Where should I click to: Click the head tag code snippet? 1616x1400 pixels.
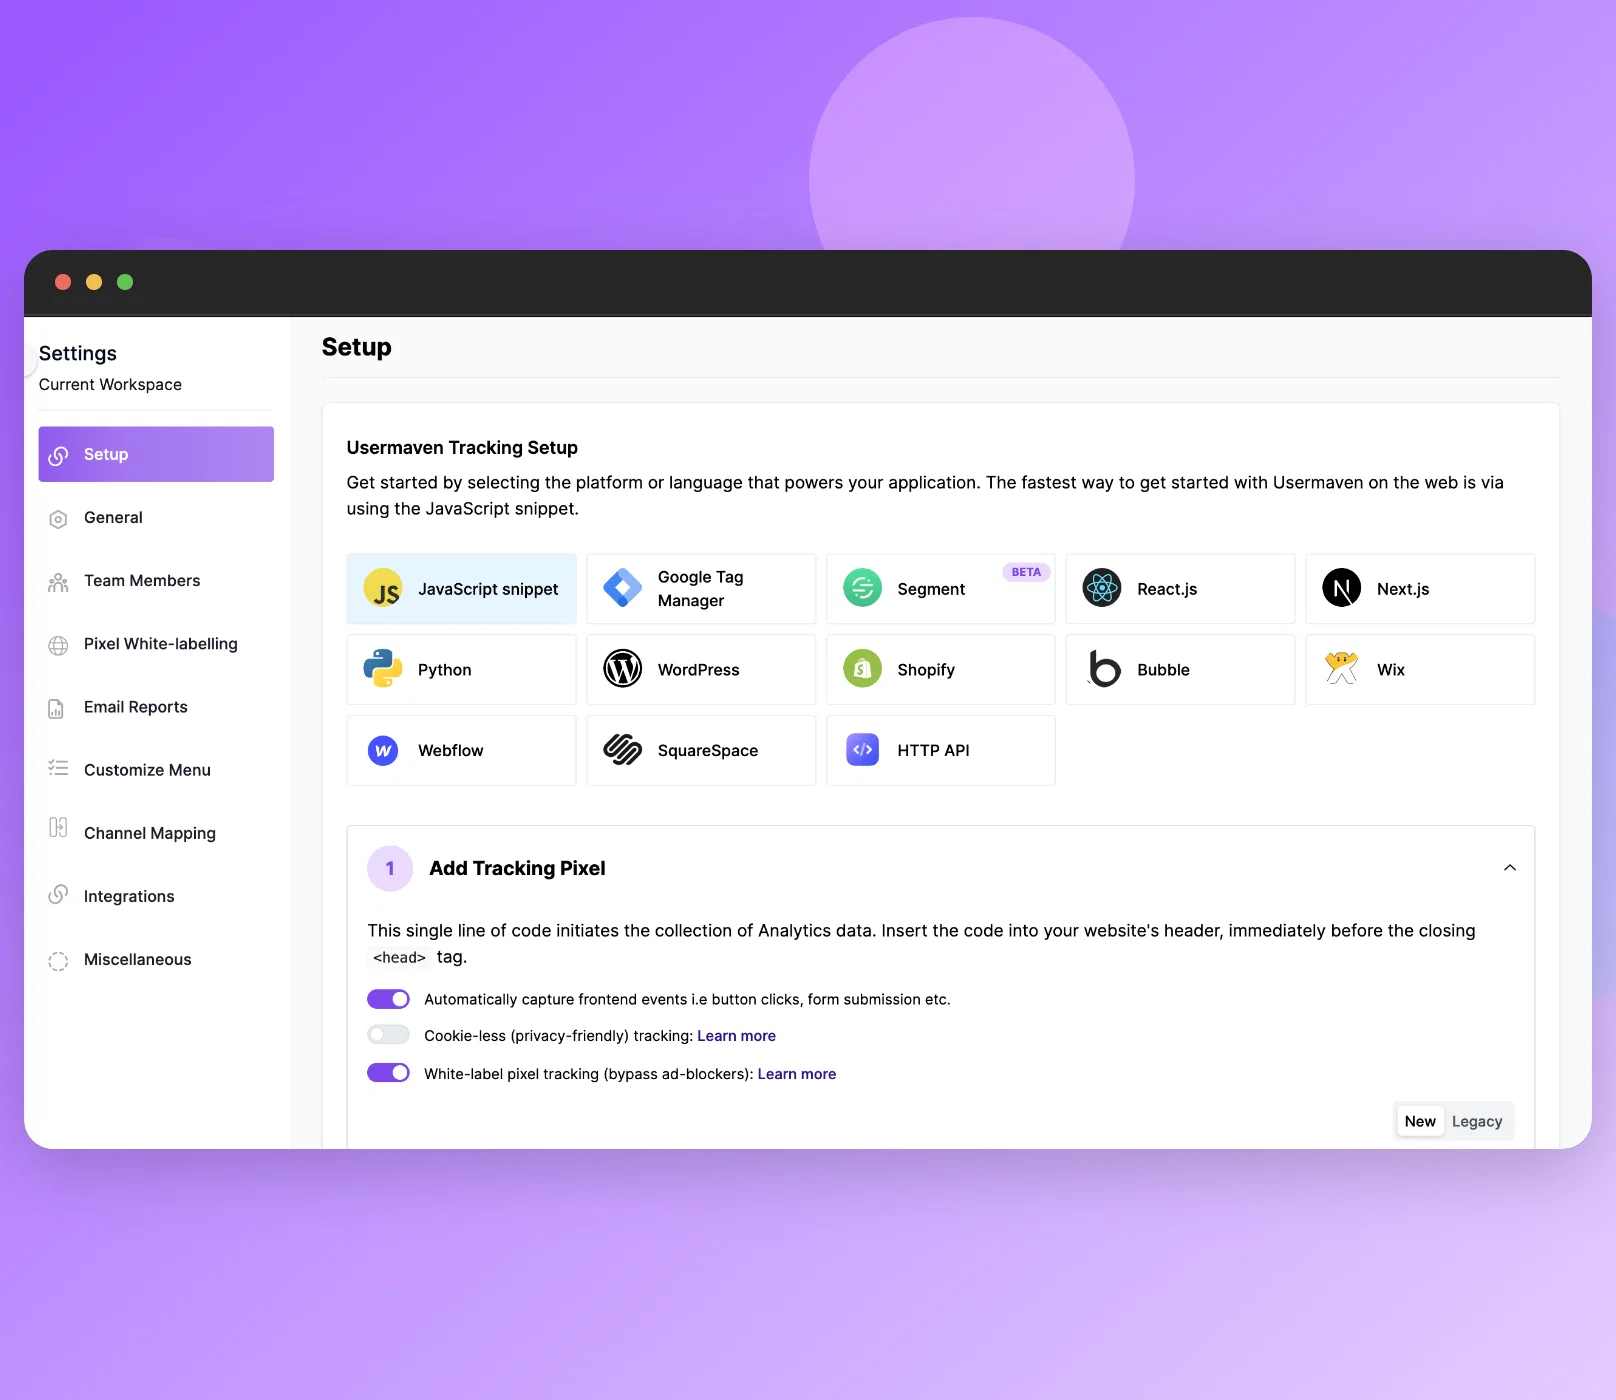399,958
